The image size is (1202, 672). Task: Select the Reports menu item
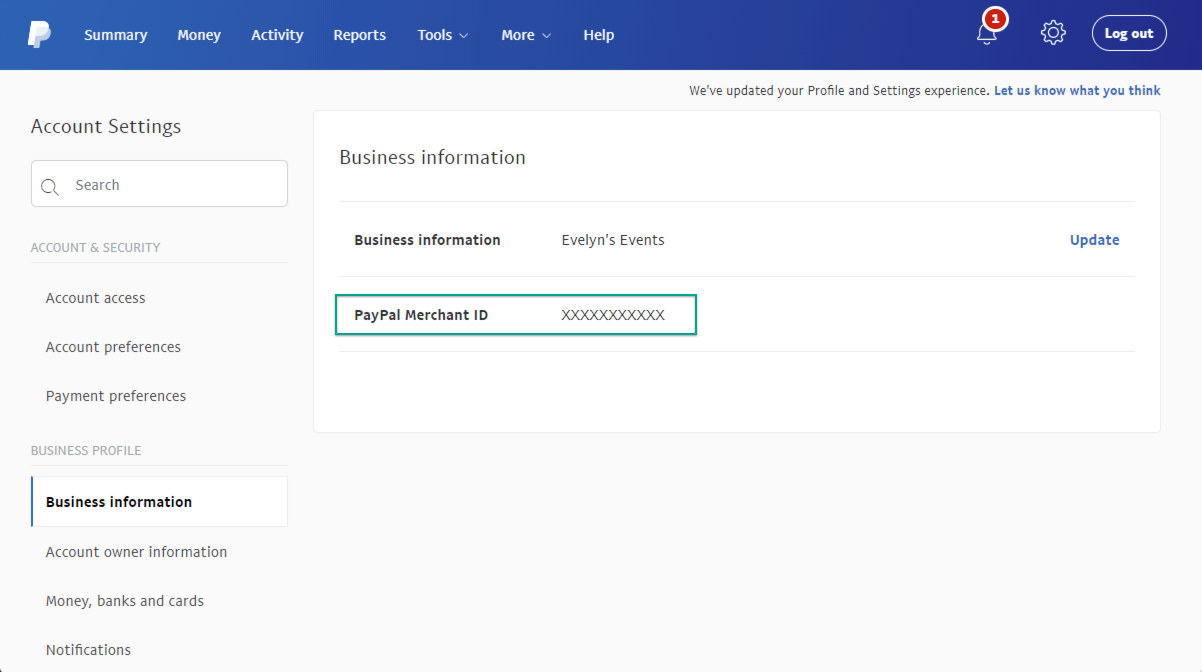[359, 34]
